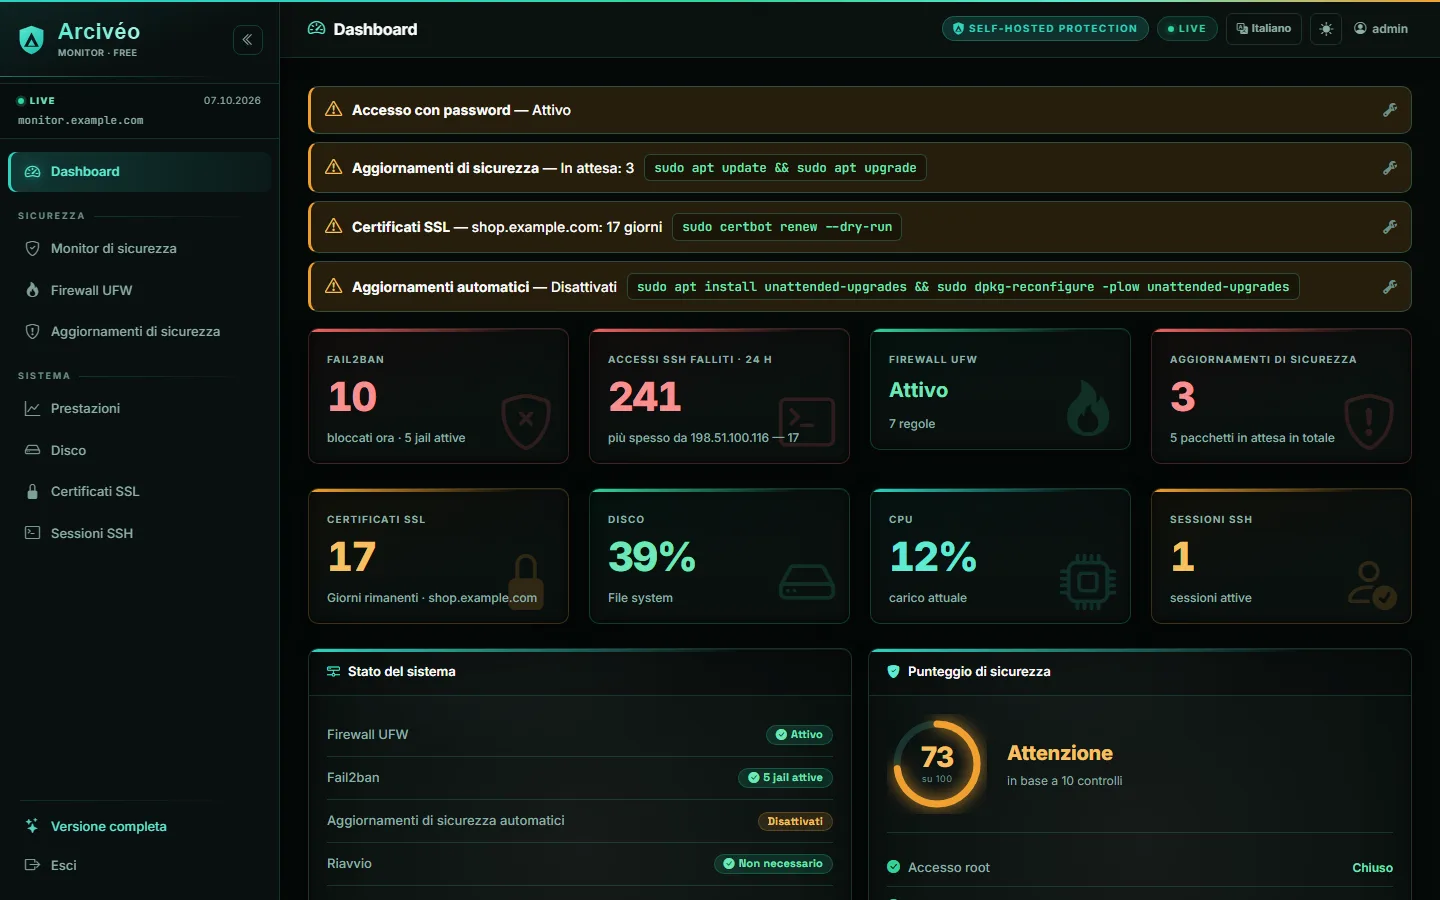Click the Disattivati badge for automatic updates
The height and width of the screenshot is (900, 1440).
[795, 822]
